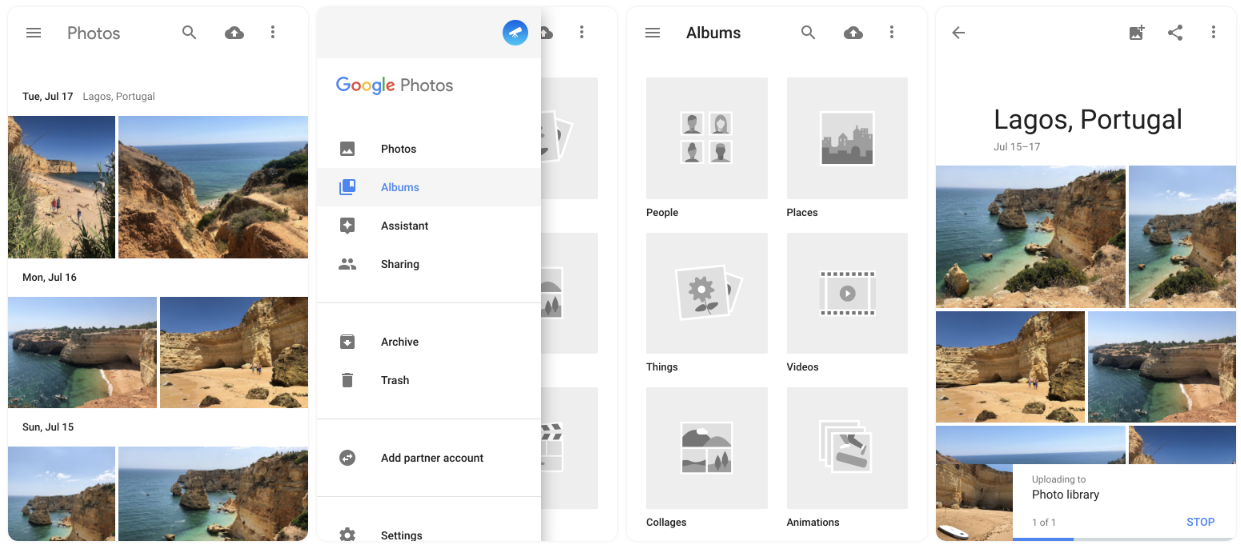Click the Tue, Jul 17 date header

click(x=48, y=97)
